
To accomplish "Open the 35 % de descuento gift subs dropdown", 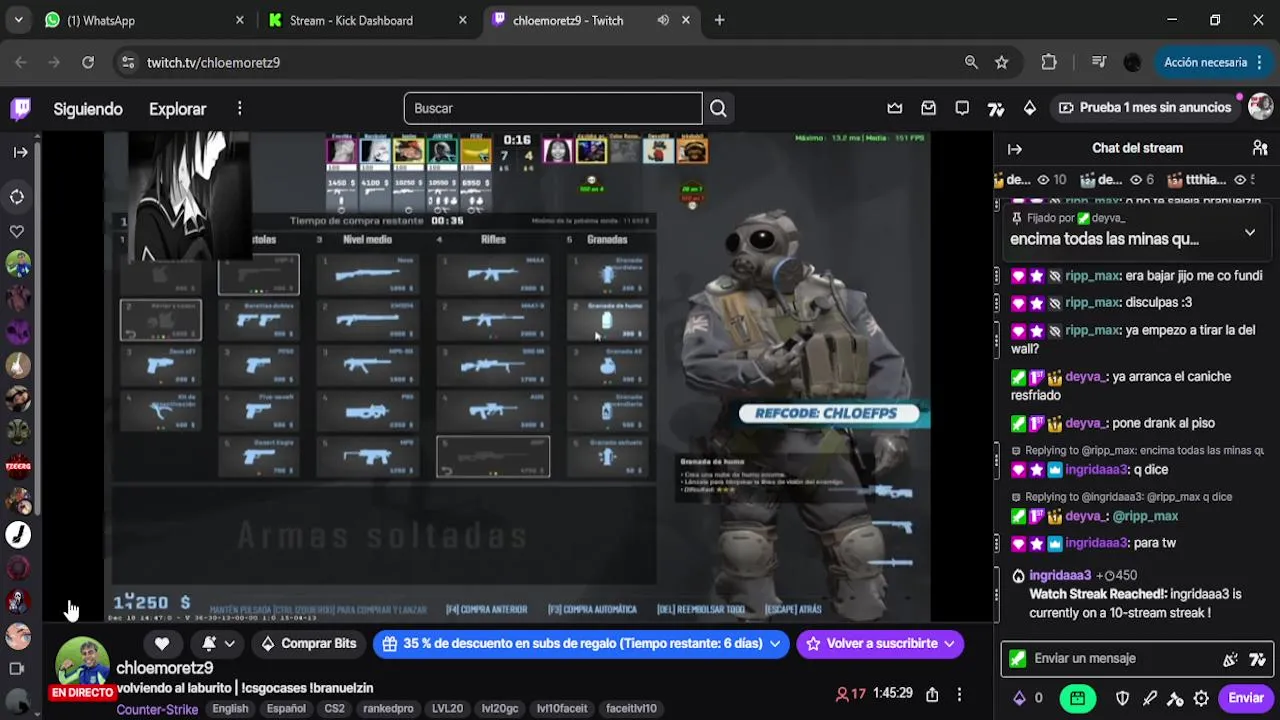I will point(581,644).
